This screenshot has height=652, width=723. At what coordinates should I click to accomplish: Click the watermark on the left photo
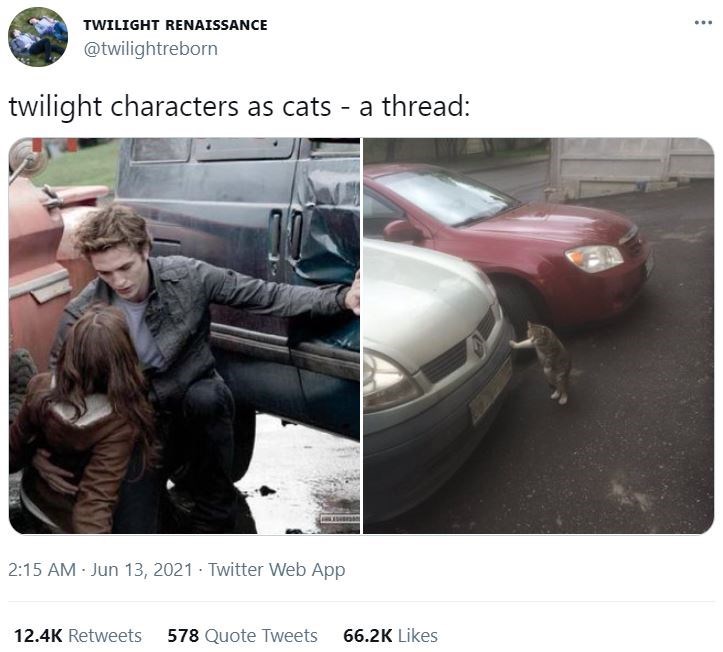click(x=340, y=520)
